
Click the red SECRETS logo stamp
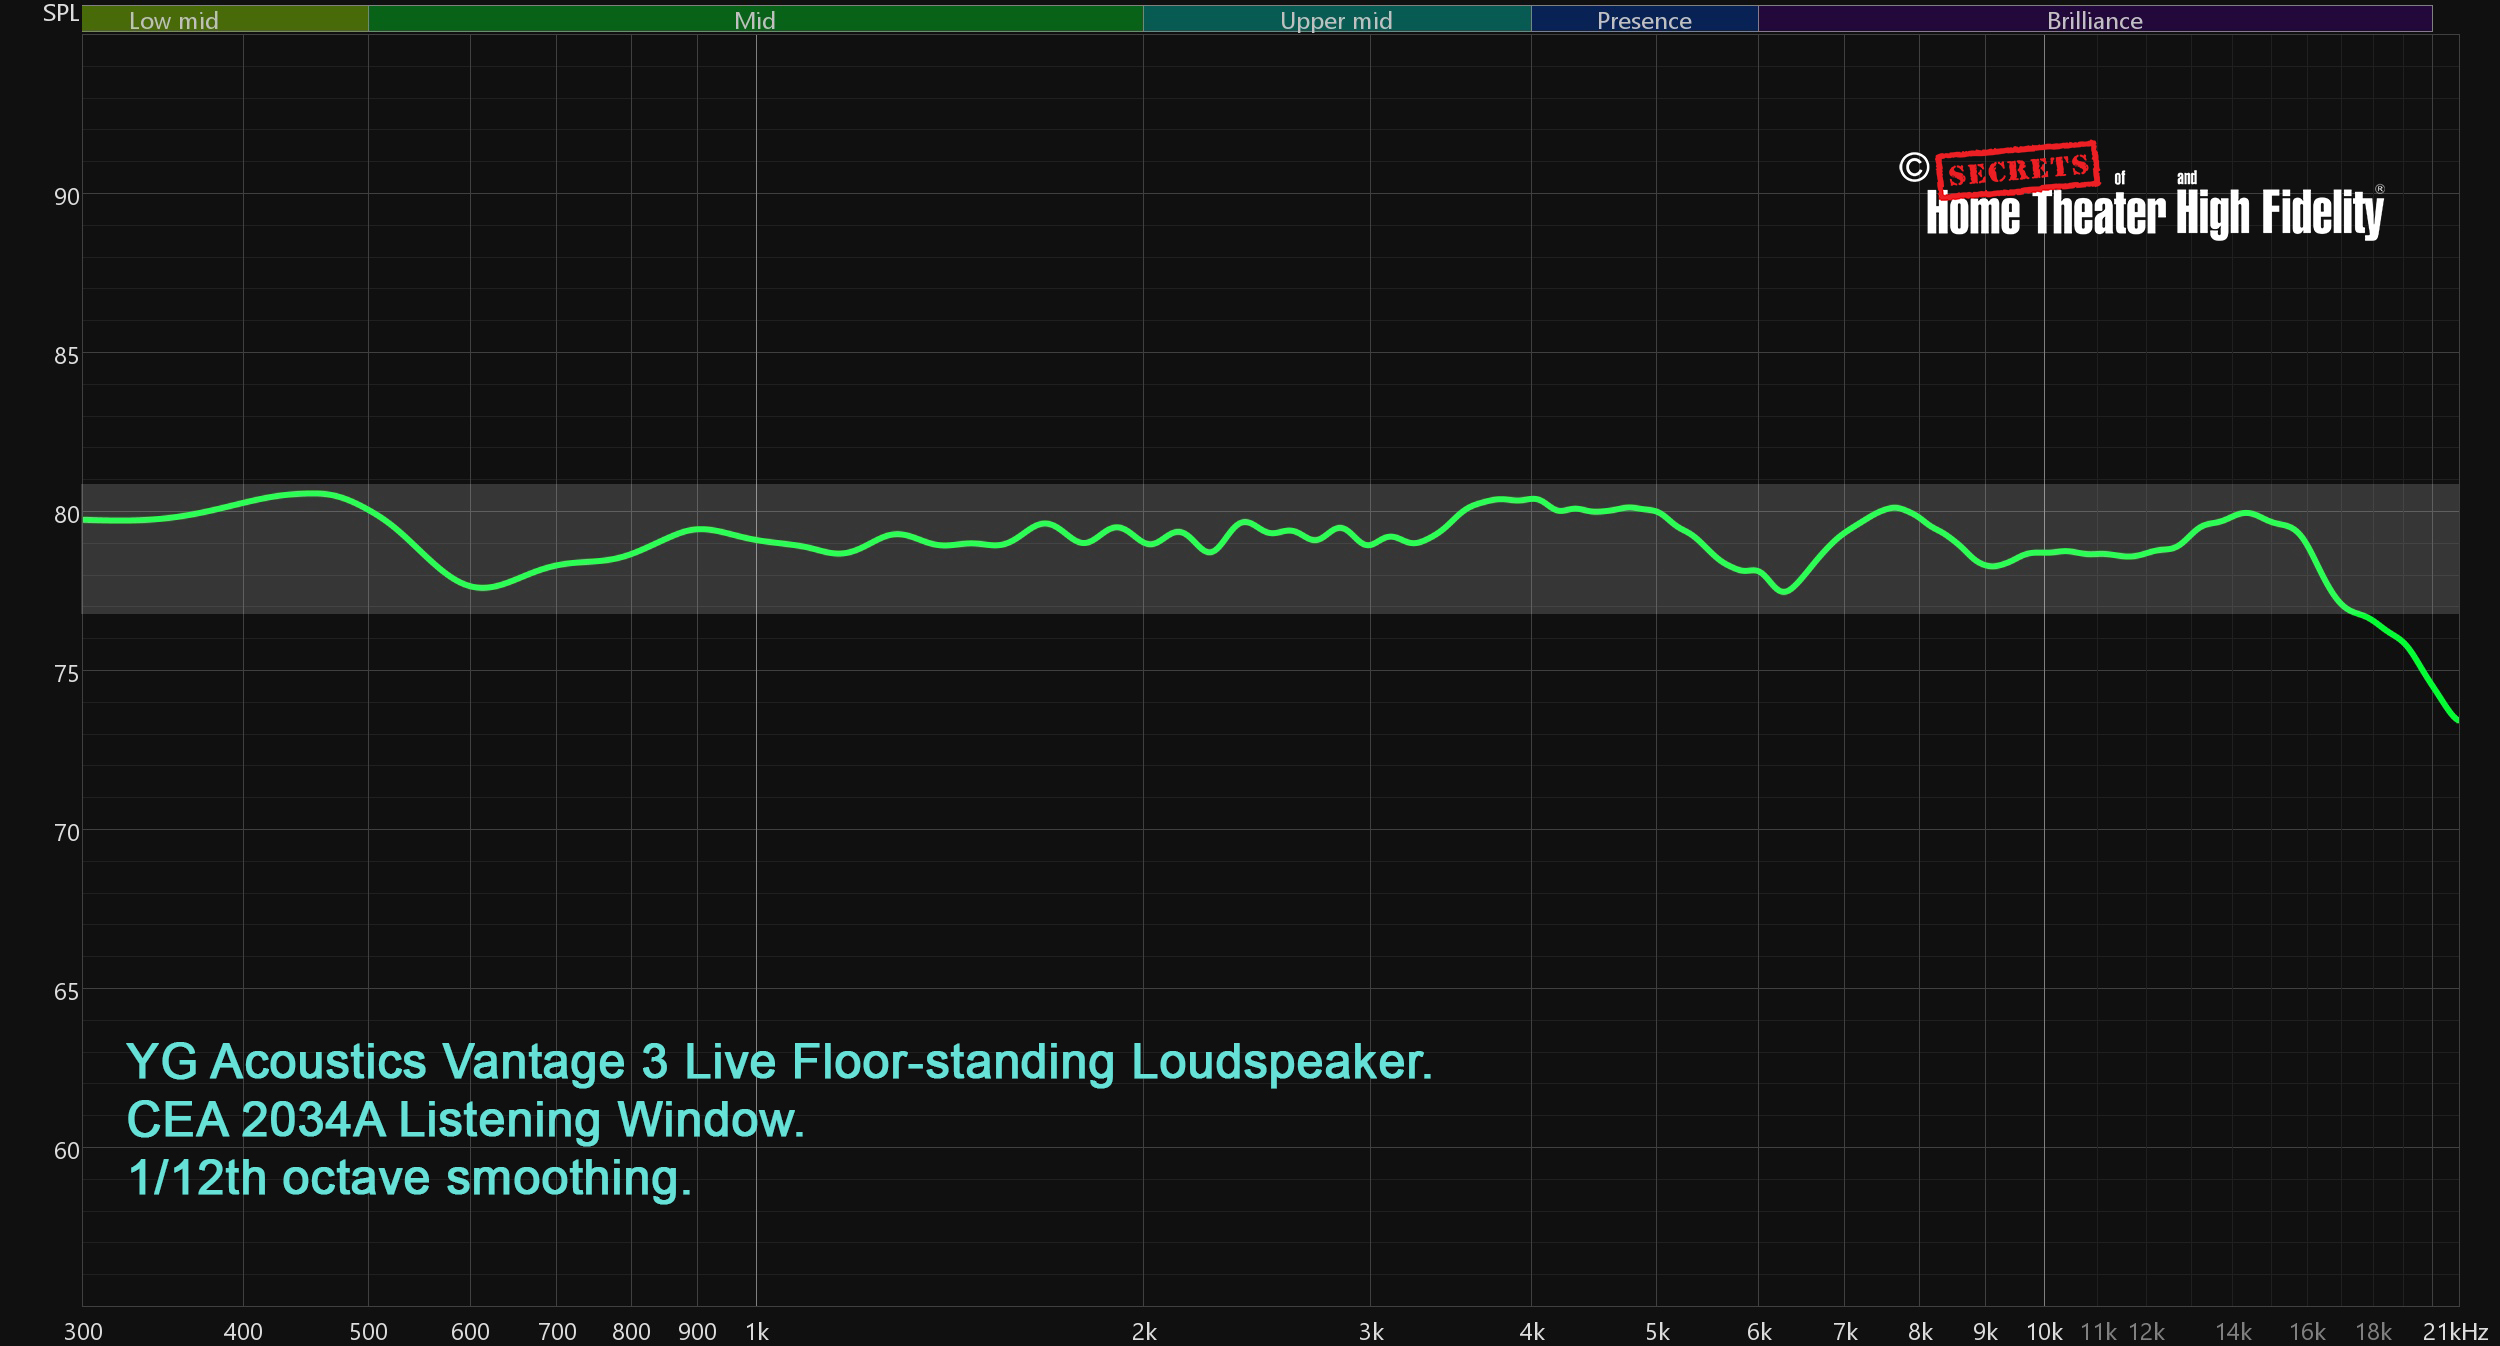2017,169
